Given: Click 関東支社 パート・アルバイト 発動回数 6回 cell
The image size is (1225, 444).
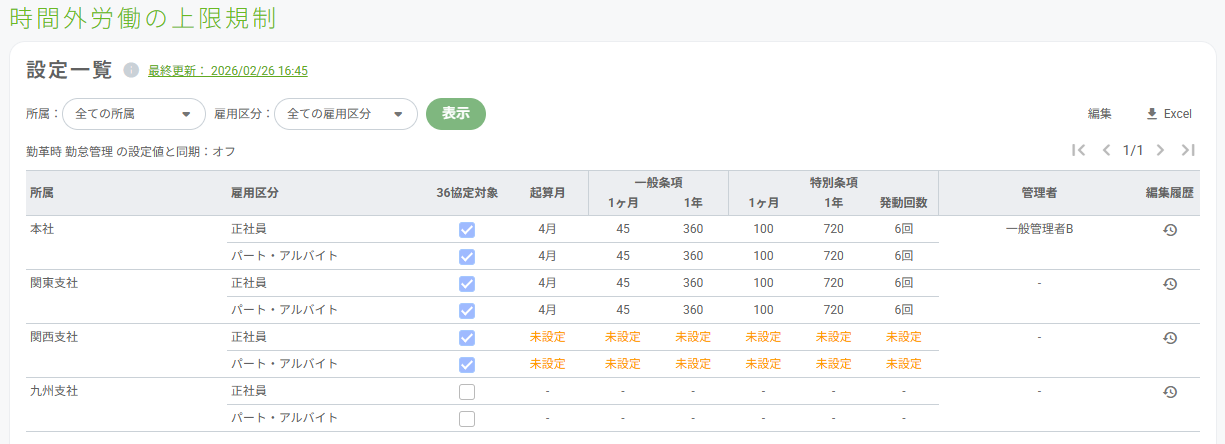Looking at the screenshot, I should pos(903,310).
